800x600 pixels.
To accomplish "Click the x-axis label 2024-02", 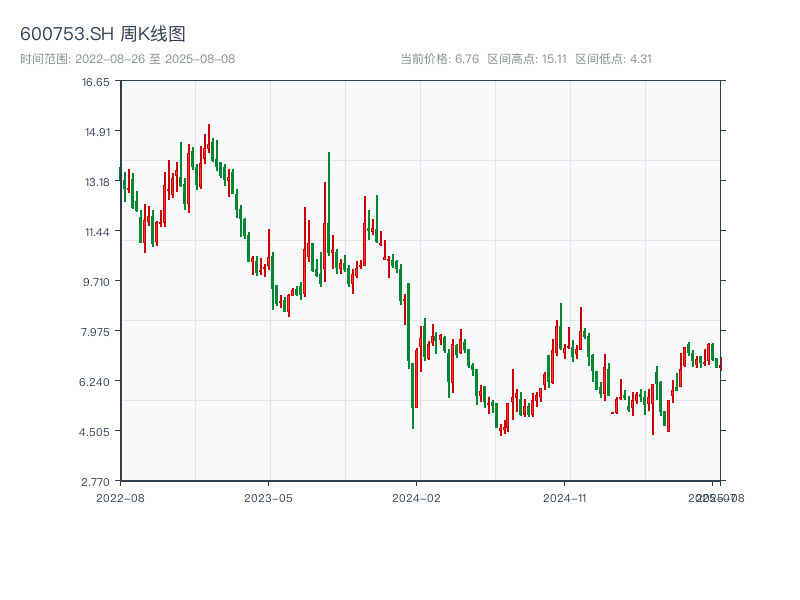I will coord(416,498).
